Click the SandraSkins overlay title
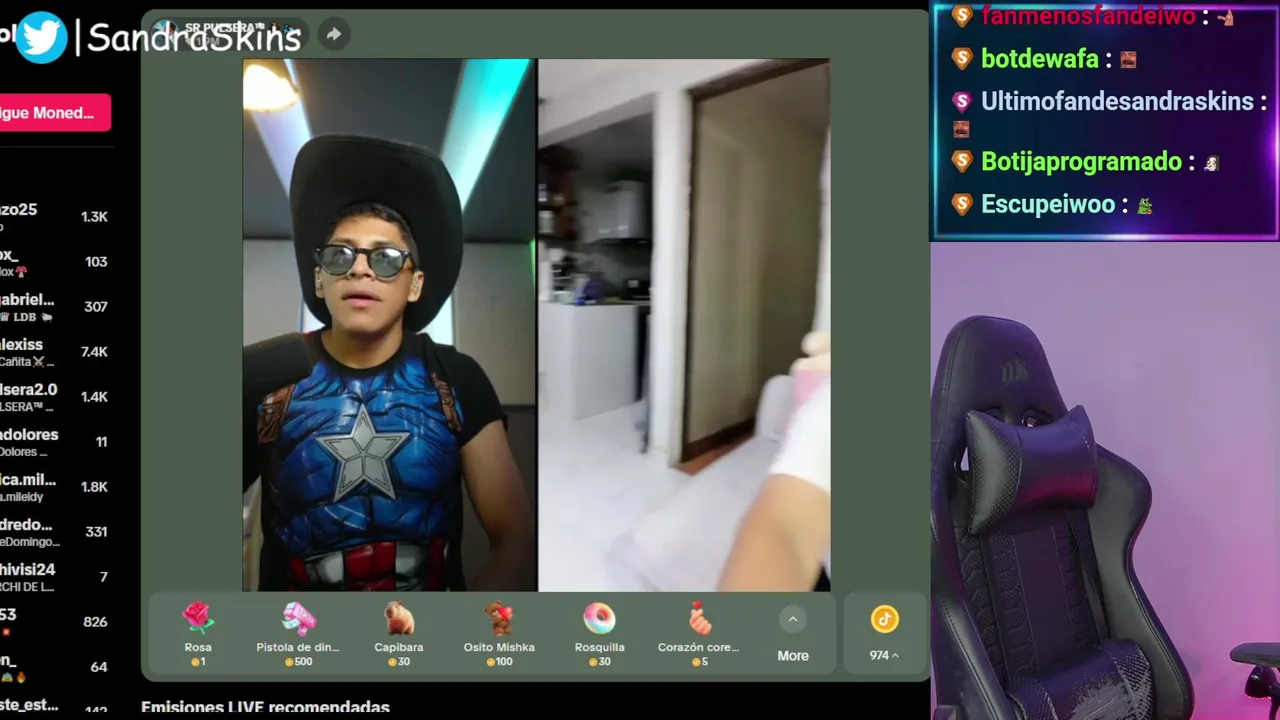 (x=194, y=38)
